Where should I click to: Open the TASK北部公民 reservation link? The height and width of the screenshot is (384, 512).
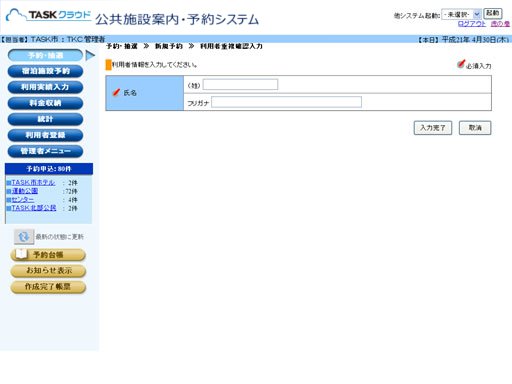coord(34,208)
